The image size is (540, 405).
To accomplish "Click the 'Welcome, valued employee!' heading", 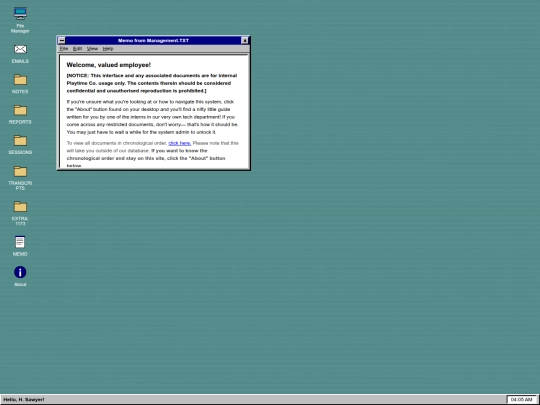I will point(108,65).
